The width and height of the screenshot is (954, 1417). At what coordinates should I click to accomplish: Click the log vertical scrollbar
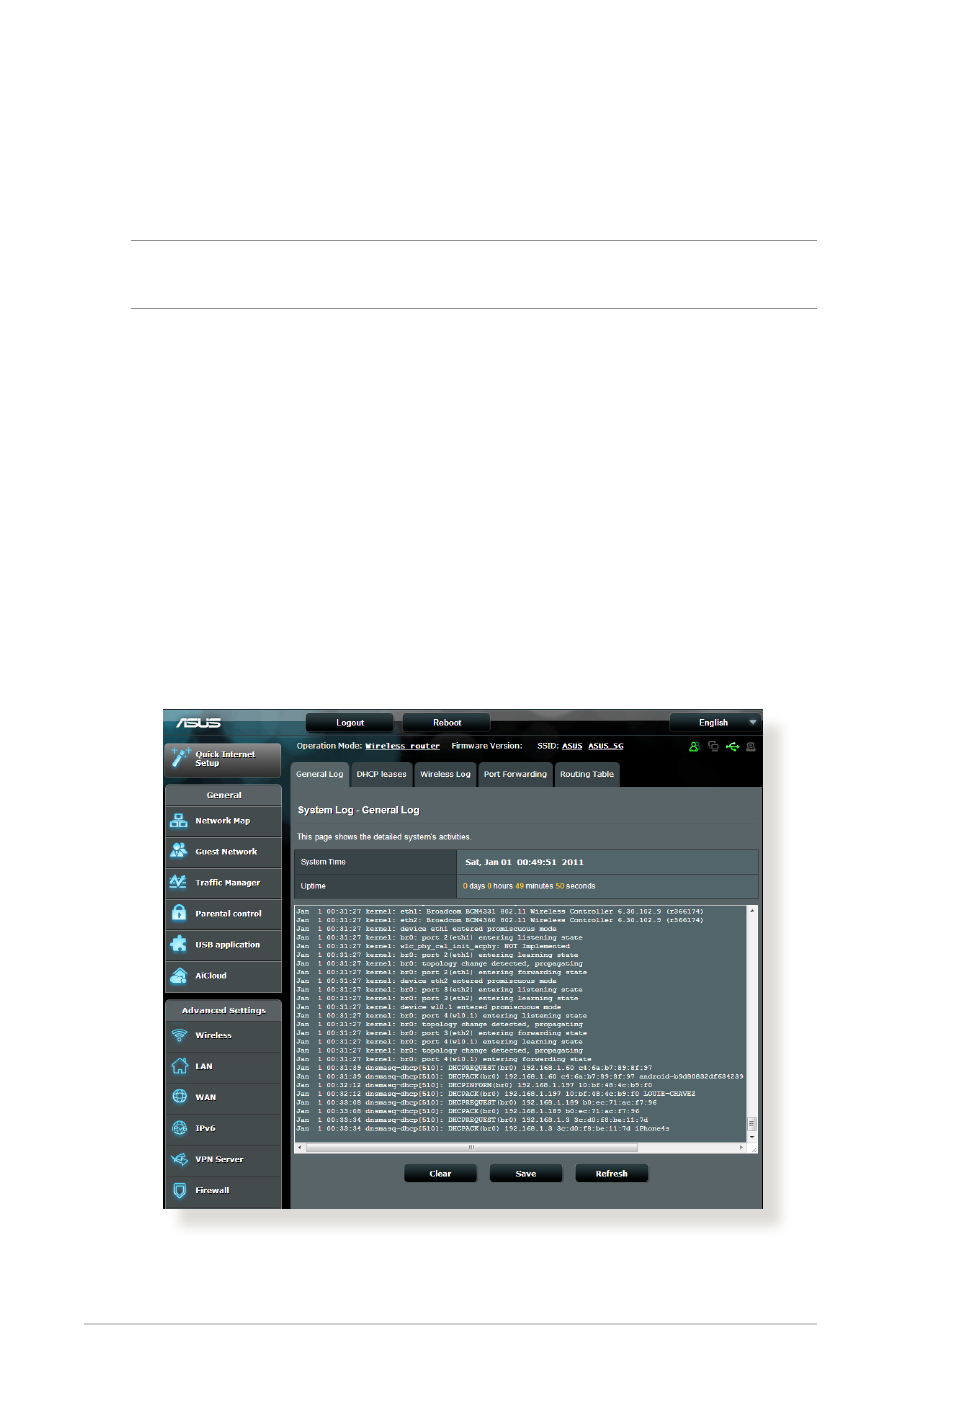pos(752,1023)
